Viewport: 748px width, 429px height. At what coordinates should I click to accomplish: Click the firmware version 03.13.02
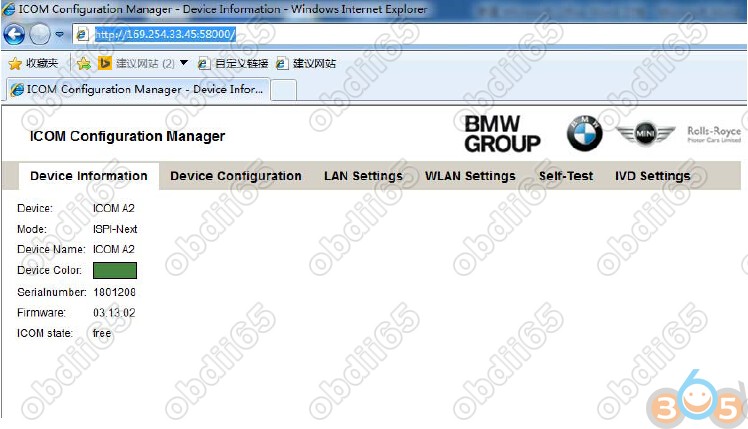point(114,313)
